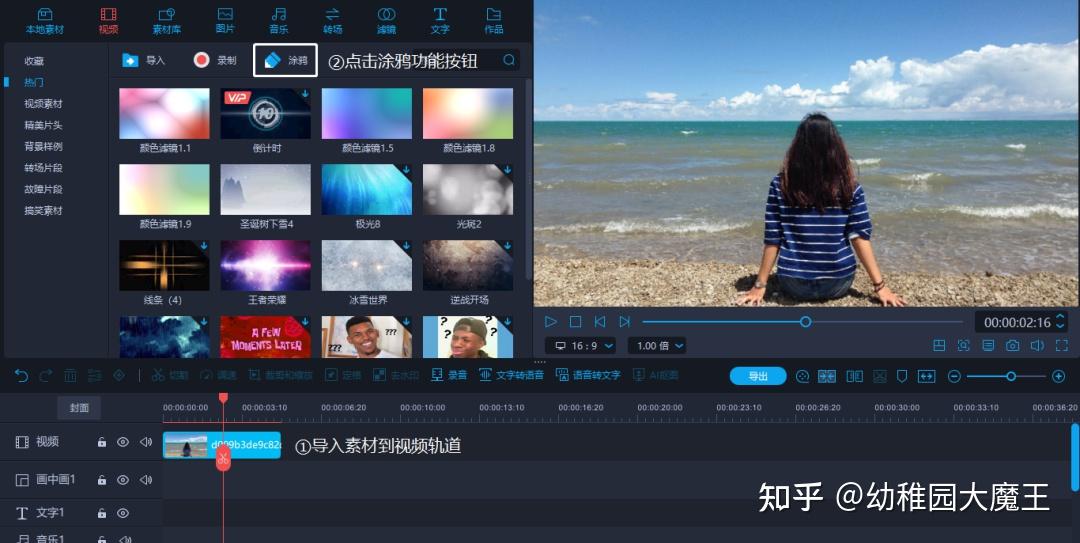Hide the 画中画1 track
The width and height of the screenshot is (1080, 543).
(x=123, y=480)
